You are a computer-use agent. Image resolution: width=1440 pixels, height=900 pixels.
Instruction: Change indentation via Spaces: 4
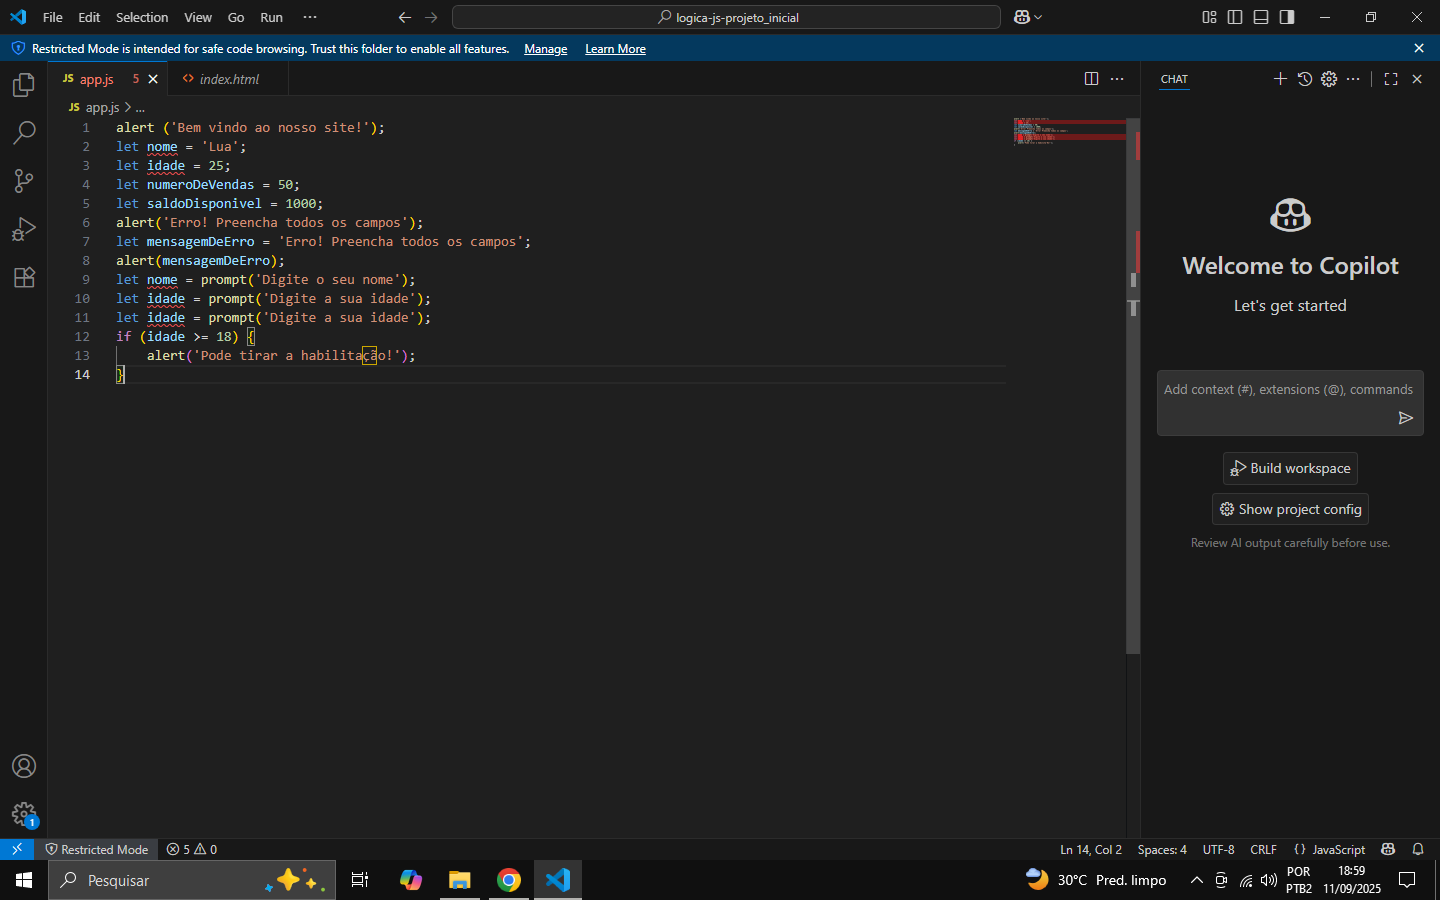coord(1162,849)
